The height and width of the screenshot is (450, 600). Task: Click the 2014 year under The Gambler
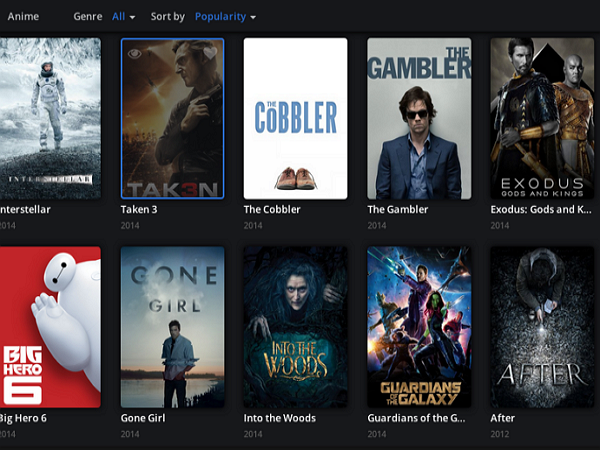pos(377,225)
